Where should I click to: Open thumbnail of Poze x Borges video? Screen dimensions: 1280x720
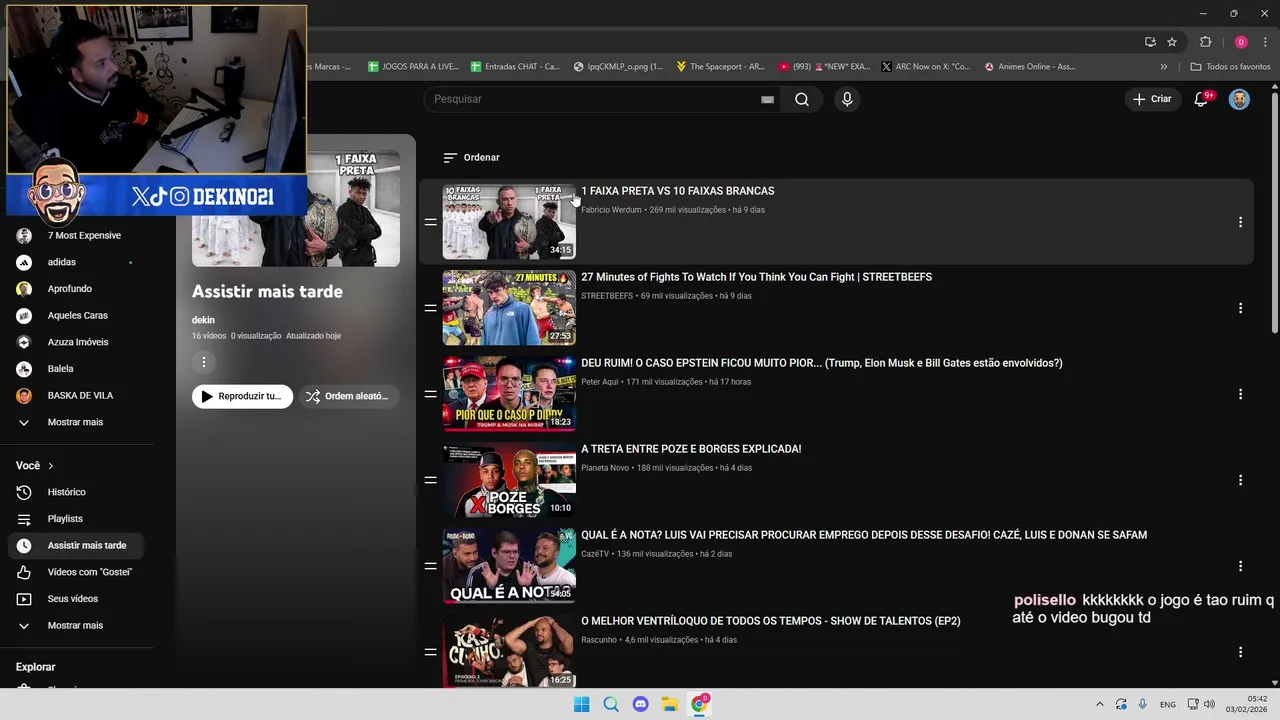(x=509, y=480)
